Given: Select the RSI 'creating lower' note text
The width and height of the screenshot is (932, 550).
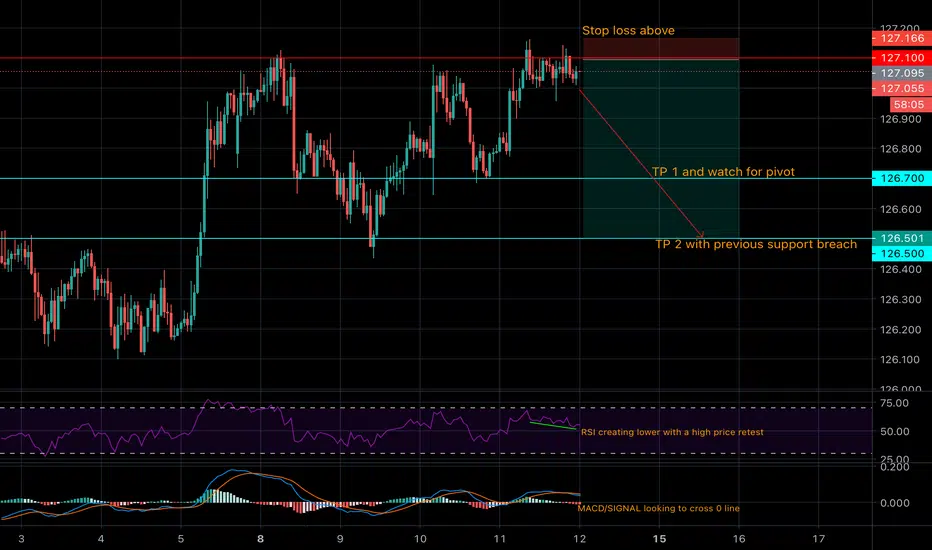Looking at the screenshot, I should (672, 432).
